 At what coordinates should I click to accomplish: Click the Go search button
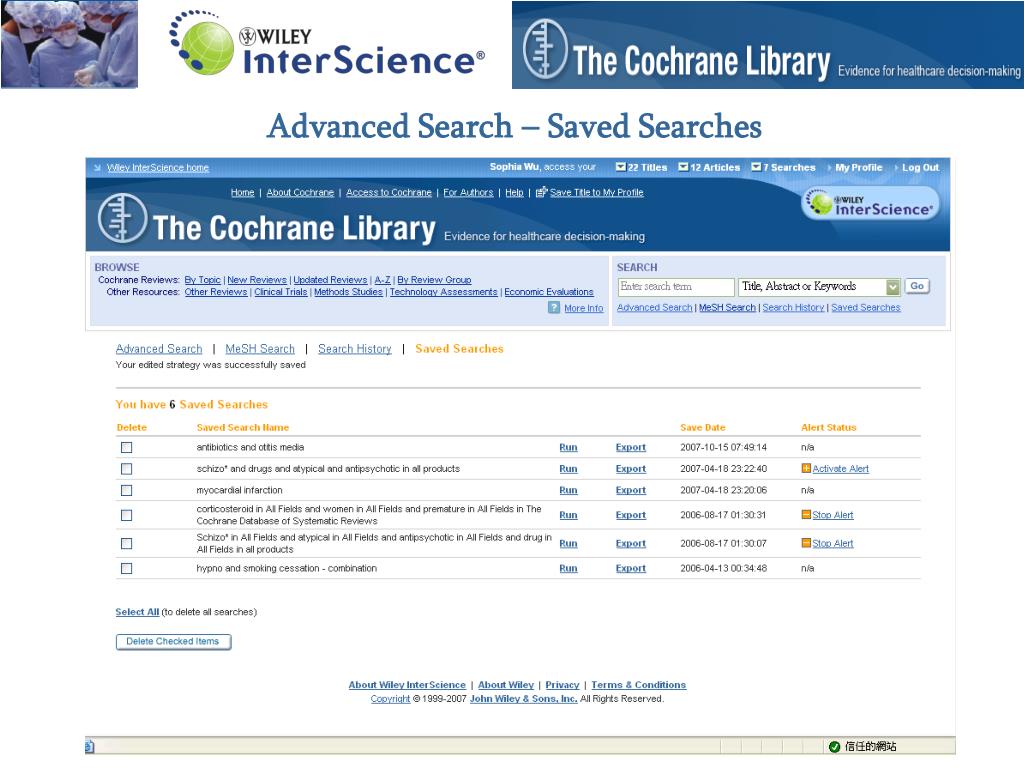pyautogui.click(x=917, y=286)
